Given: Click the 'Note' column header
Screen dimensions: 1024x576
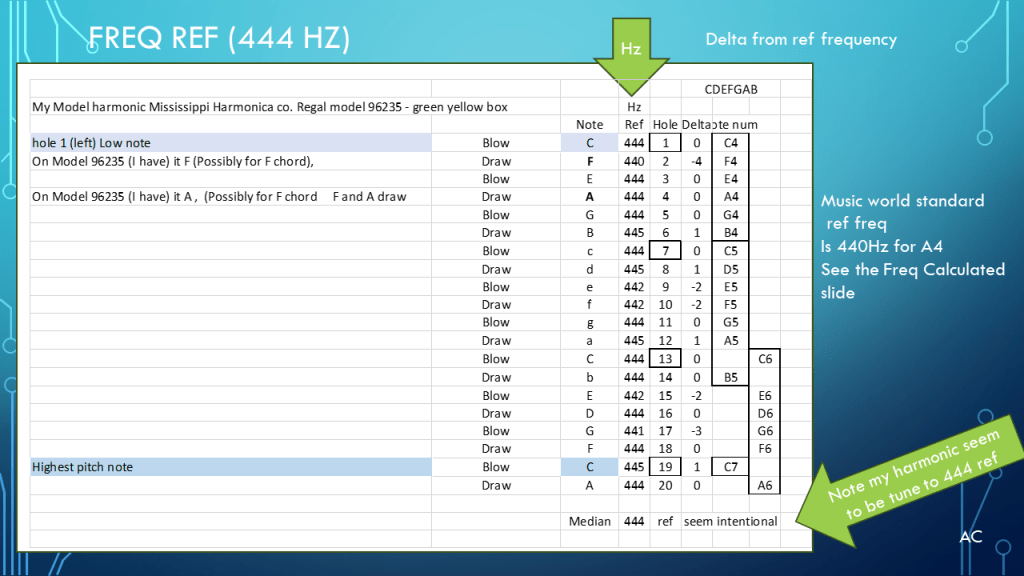Looking at the screenshot, I should (590, 124).
